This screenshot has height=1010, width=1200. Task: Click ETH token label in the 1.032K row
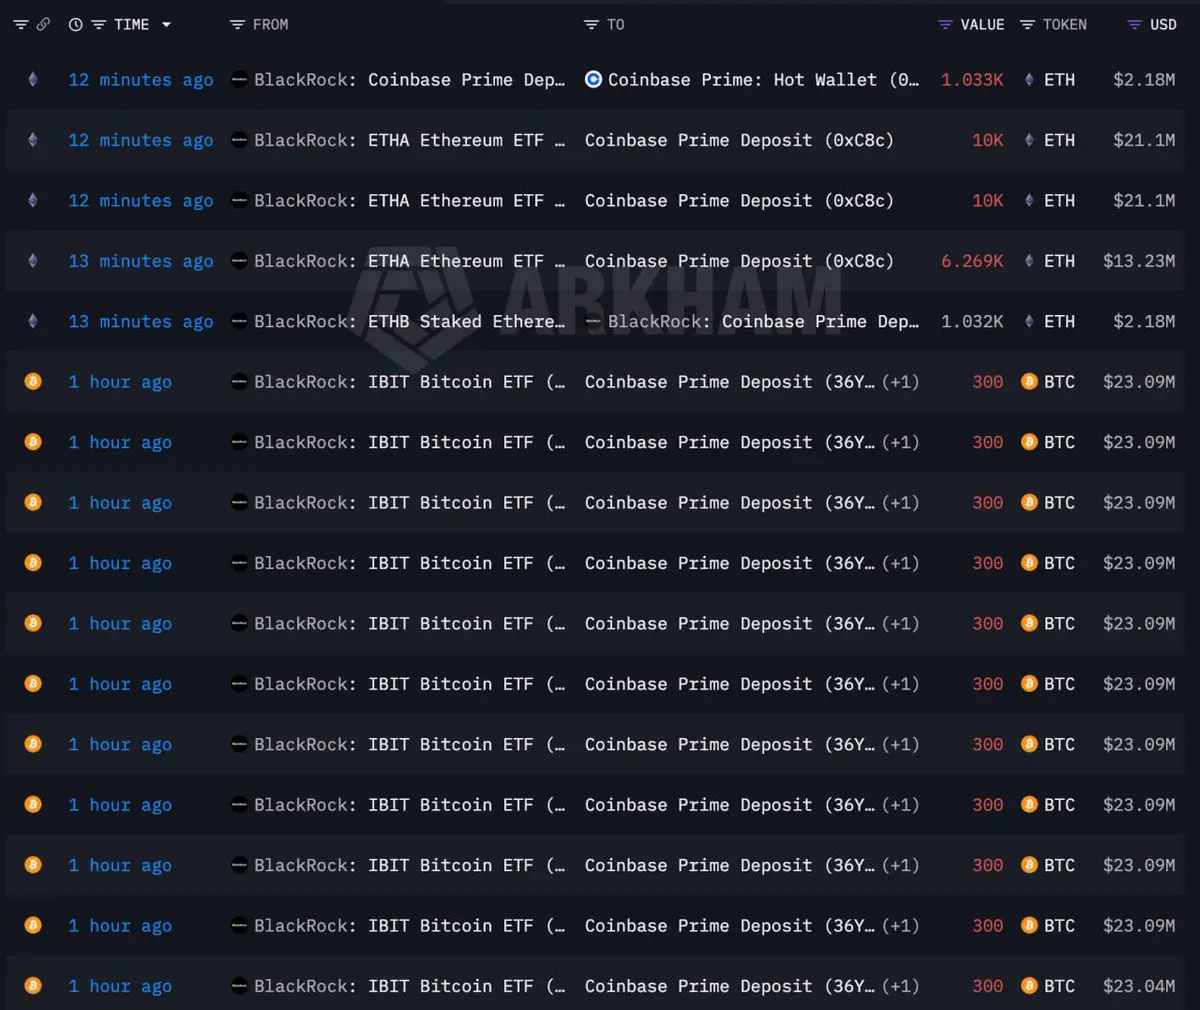(1059, 321)
